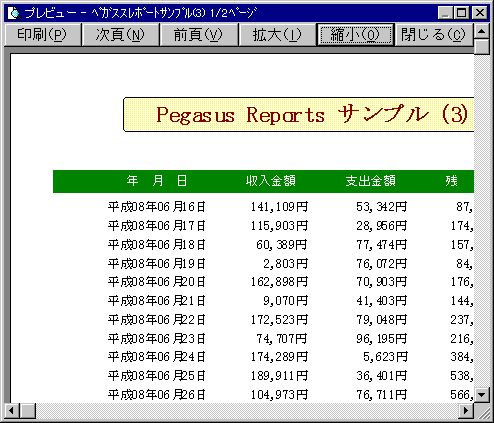
Task: Go to next page with 次頁(N)
Action: (121, 34)
